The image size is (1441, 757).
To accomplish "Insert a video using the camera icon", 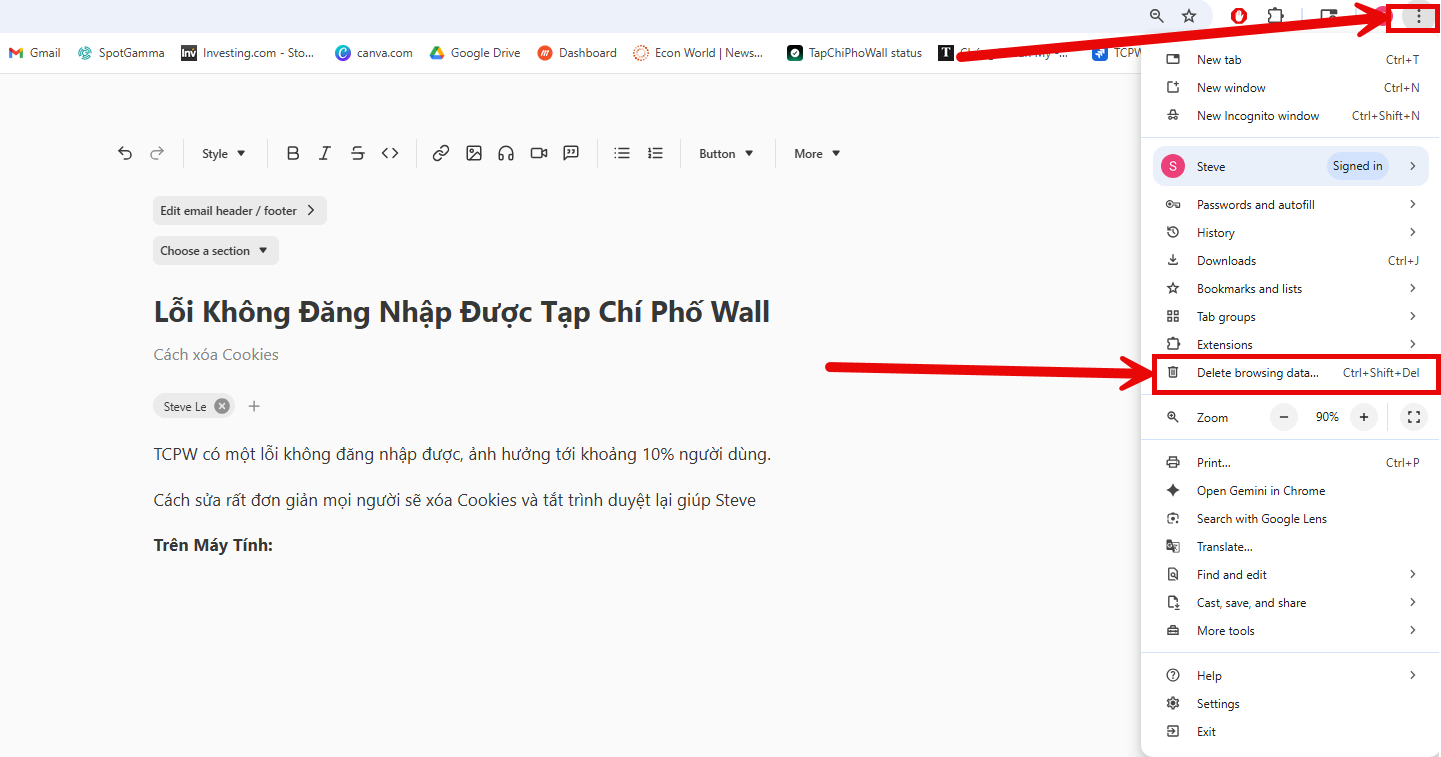I will point(539,154).
